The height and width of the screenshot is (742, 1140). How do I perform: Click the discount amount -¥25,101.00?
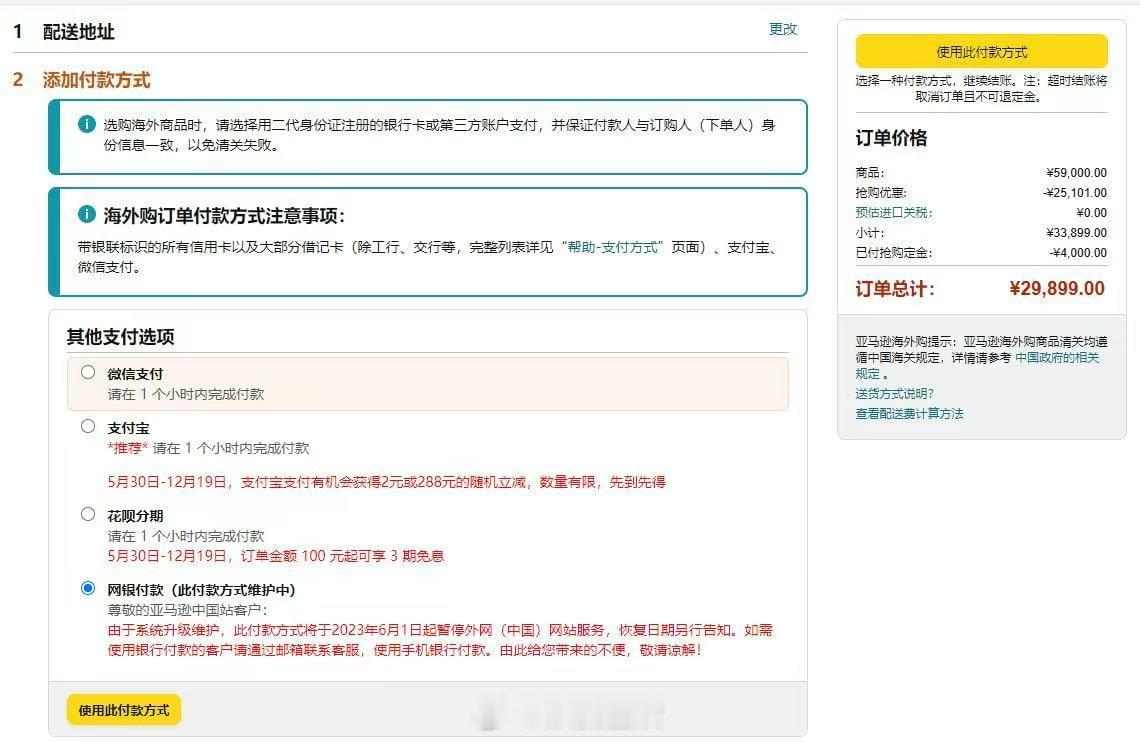1075,193
